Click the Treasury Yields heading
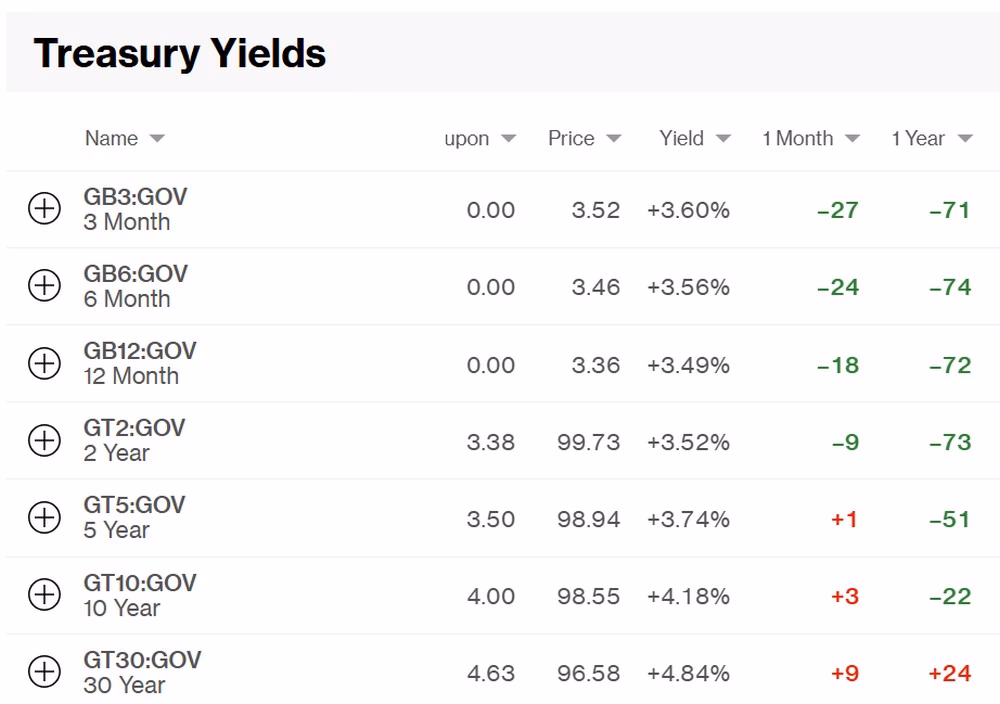Screen dimensions: 1000x704 coord(180,53)
